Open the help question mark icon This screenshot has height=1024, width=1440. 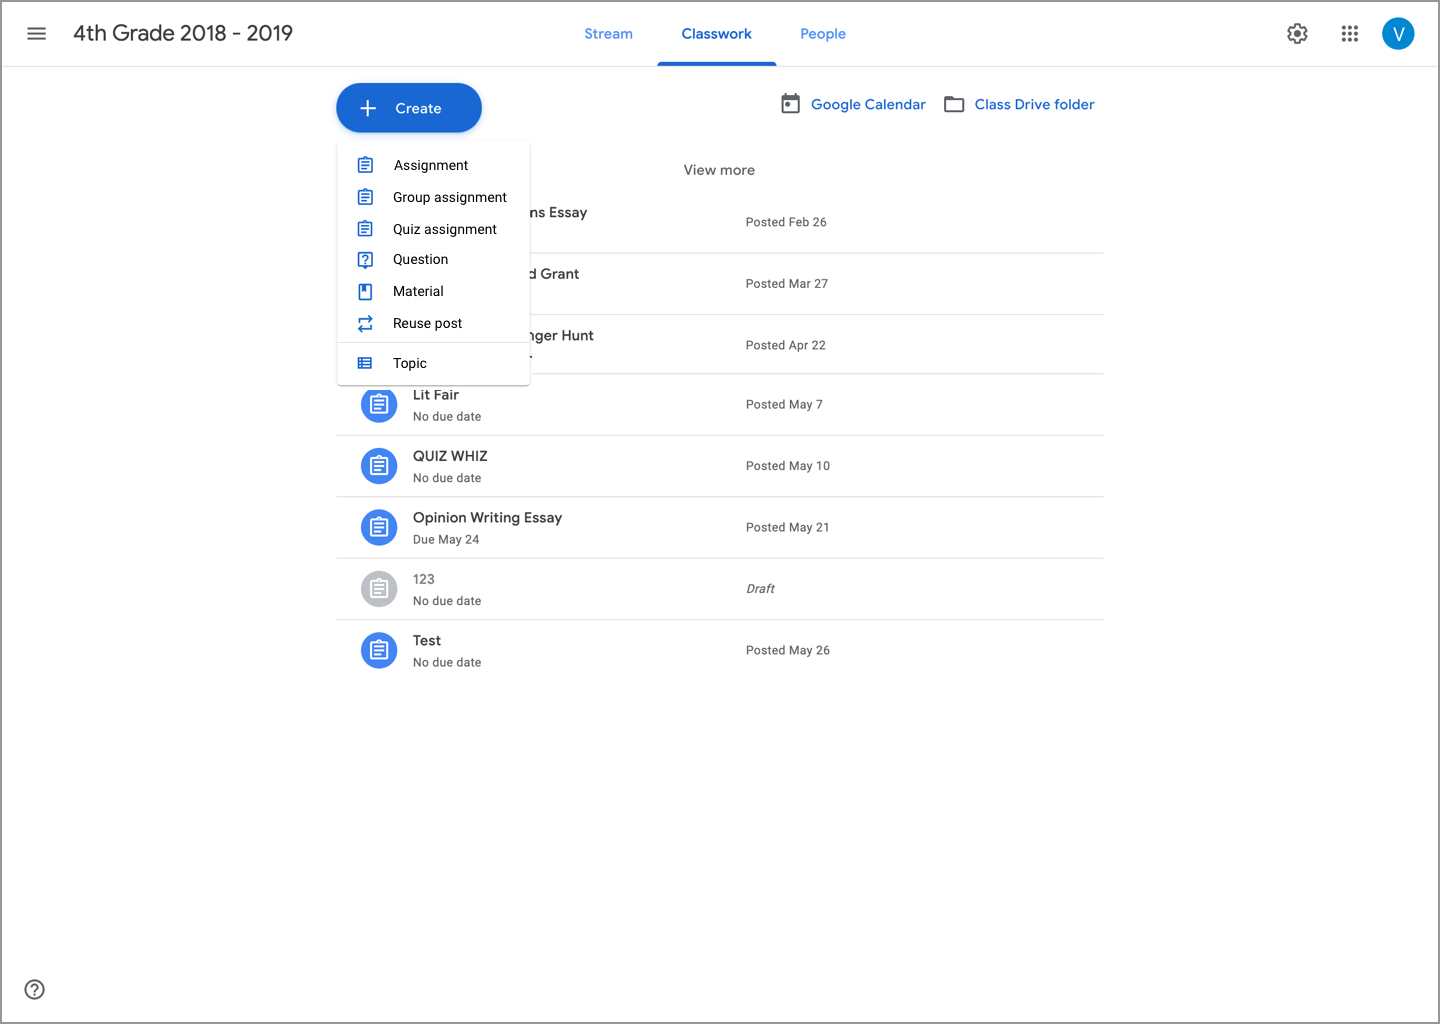point(35,989)
